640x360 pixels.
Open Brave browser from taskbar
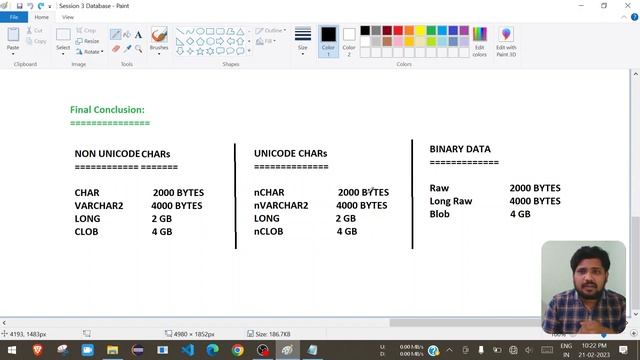[x=38, y=350]
